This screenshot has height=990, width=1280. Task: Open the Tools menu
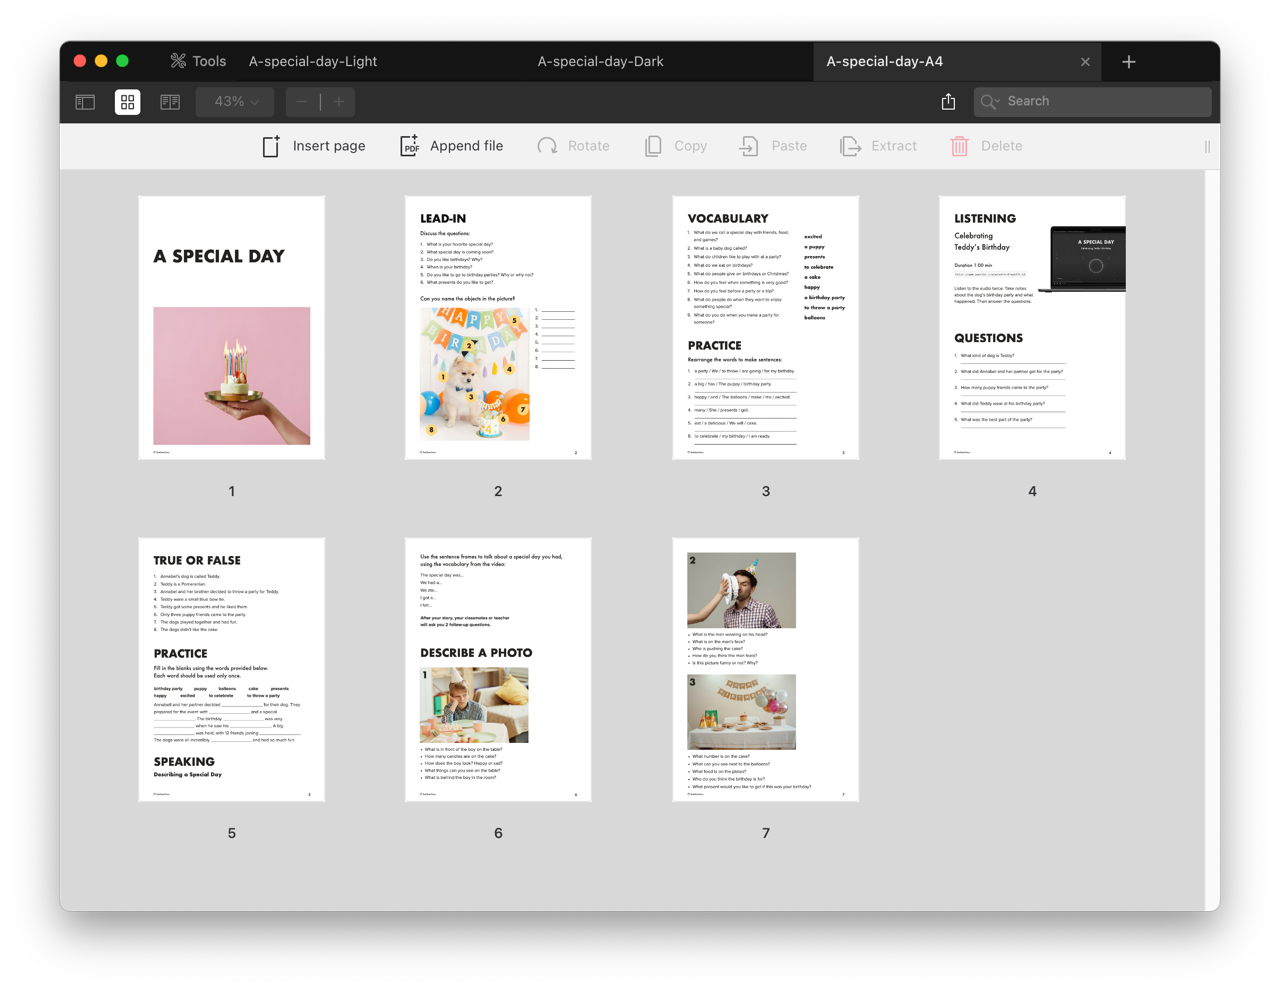[x=198, y=61]
